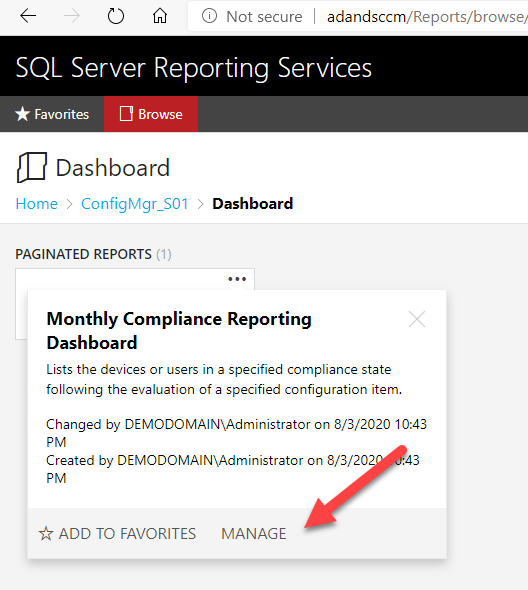View site info via Not secure icon
This screenshot has height=590, width=528.
[209, 16]
